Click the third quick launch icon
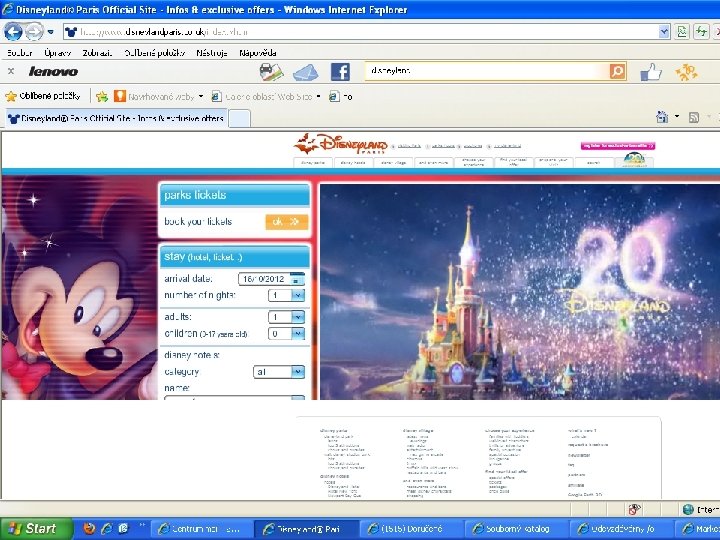This screenshot has height=540, width=720. [x=124, y=529]
